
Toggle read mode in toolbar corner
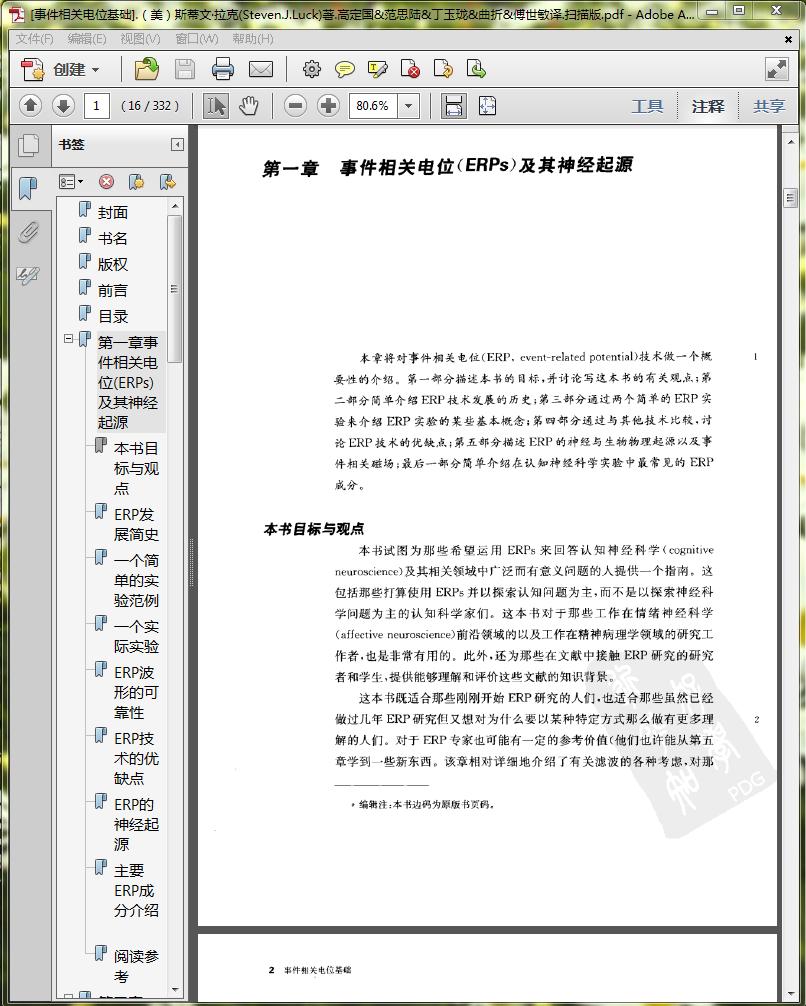776,69
